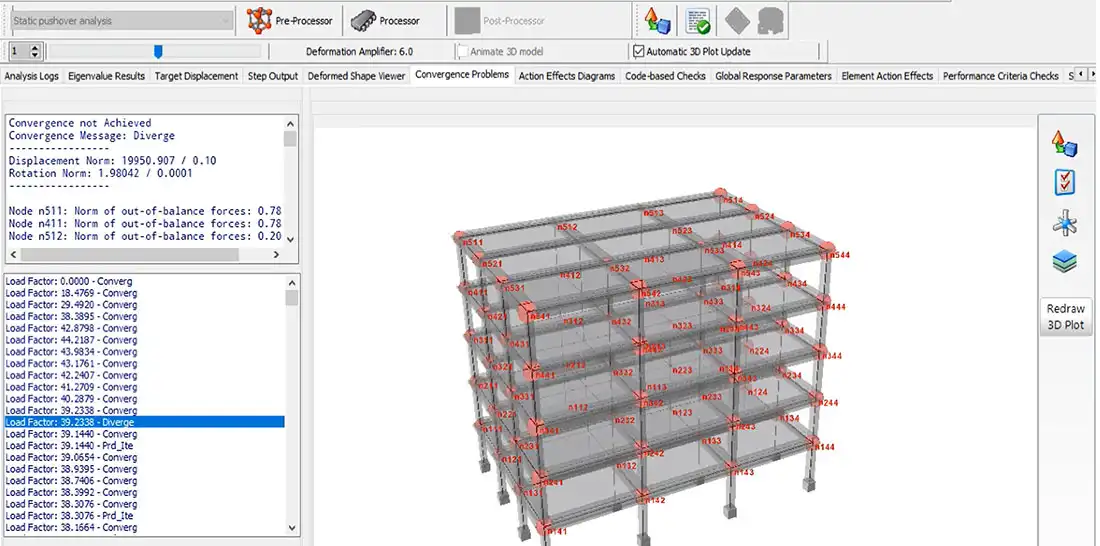Screen dimensions: 1100x546
Task: Switch to the Analysis Logs tab
Action: click(32, 76)
